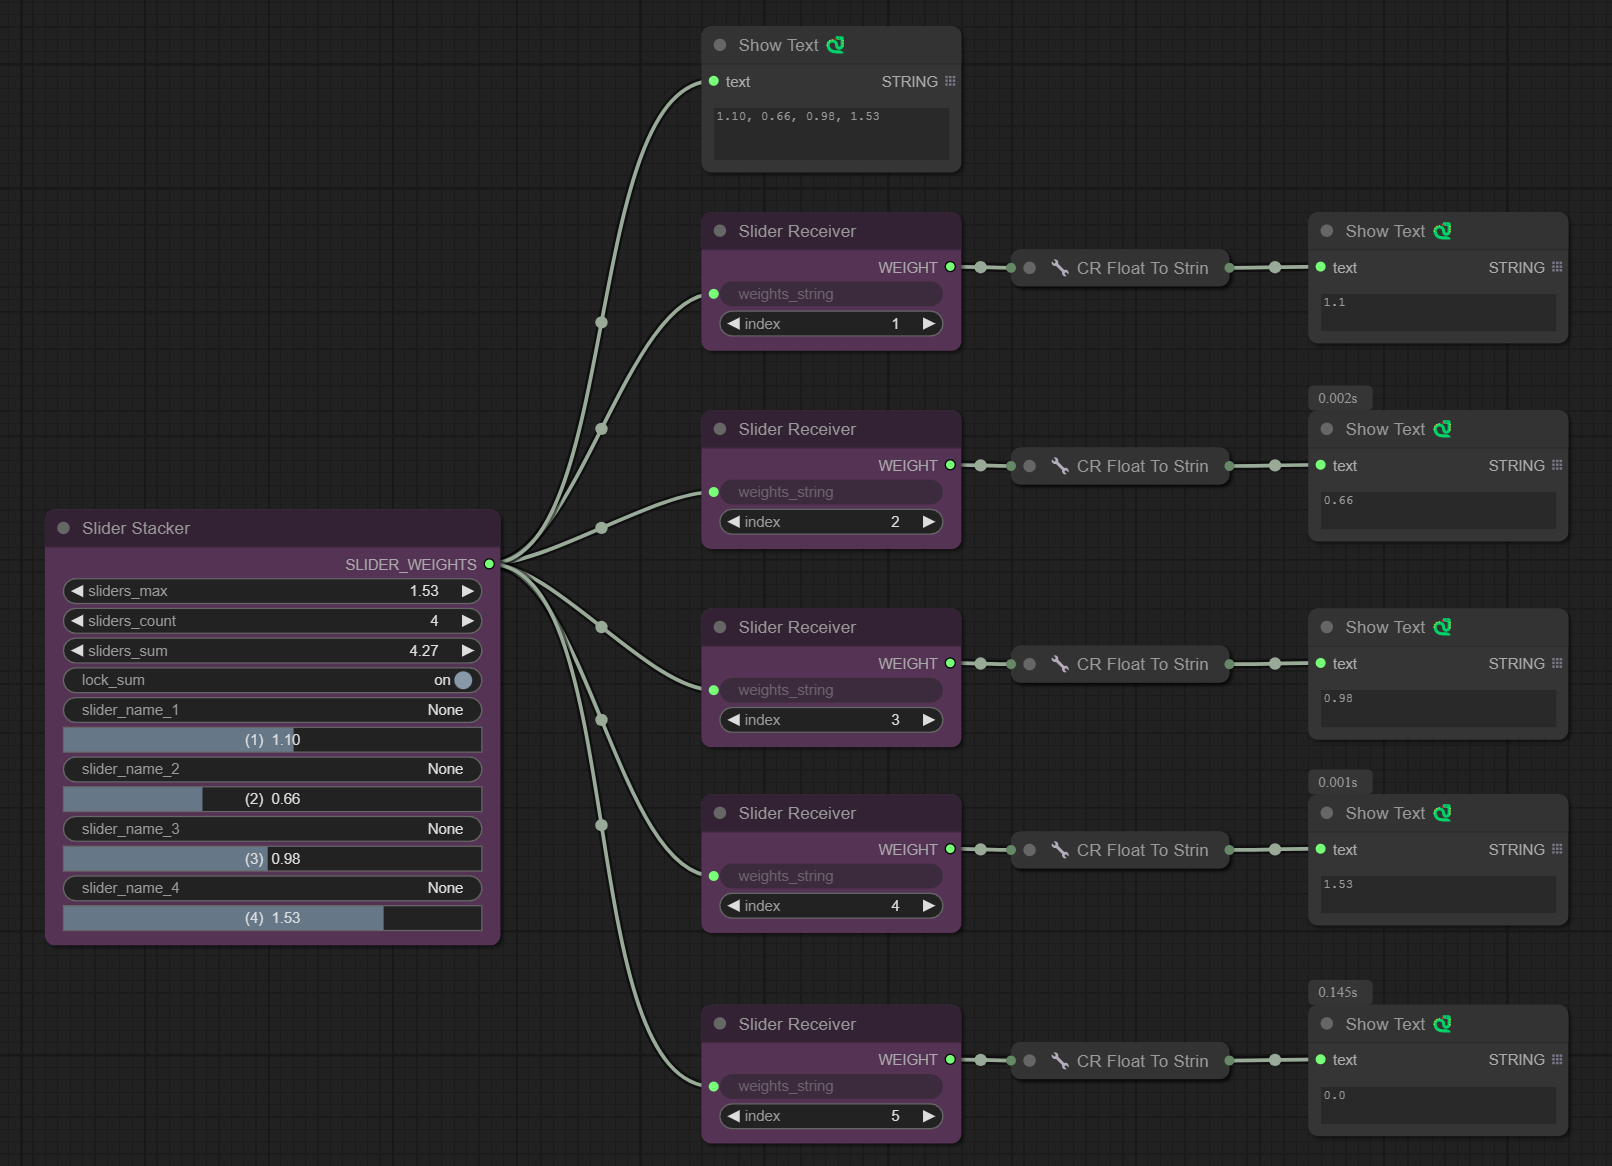
Task: Click the slider_name_2 field
Action: pyautogui.click(x=272, y=769)
